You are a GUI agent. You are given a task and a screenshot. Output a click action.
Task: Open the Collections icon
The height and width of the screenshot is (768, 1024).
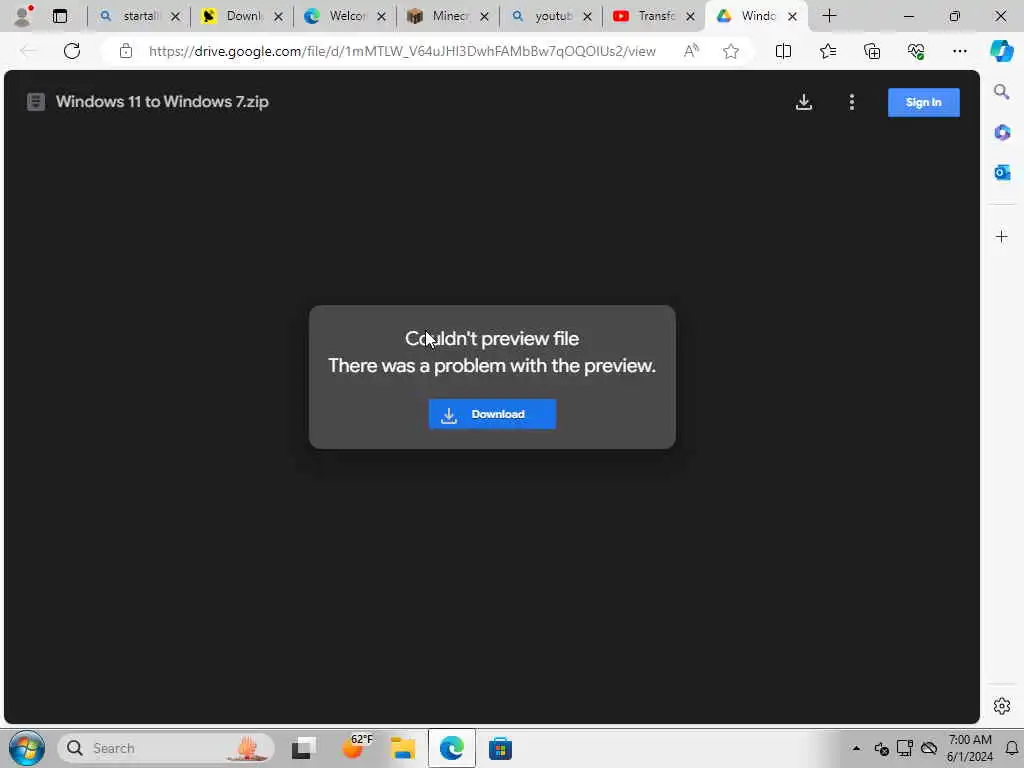[872, 51]
